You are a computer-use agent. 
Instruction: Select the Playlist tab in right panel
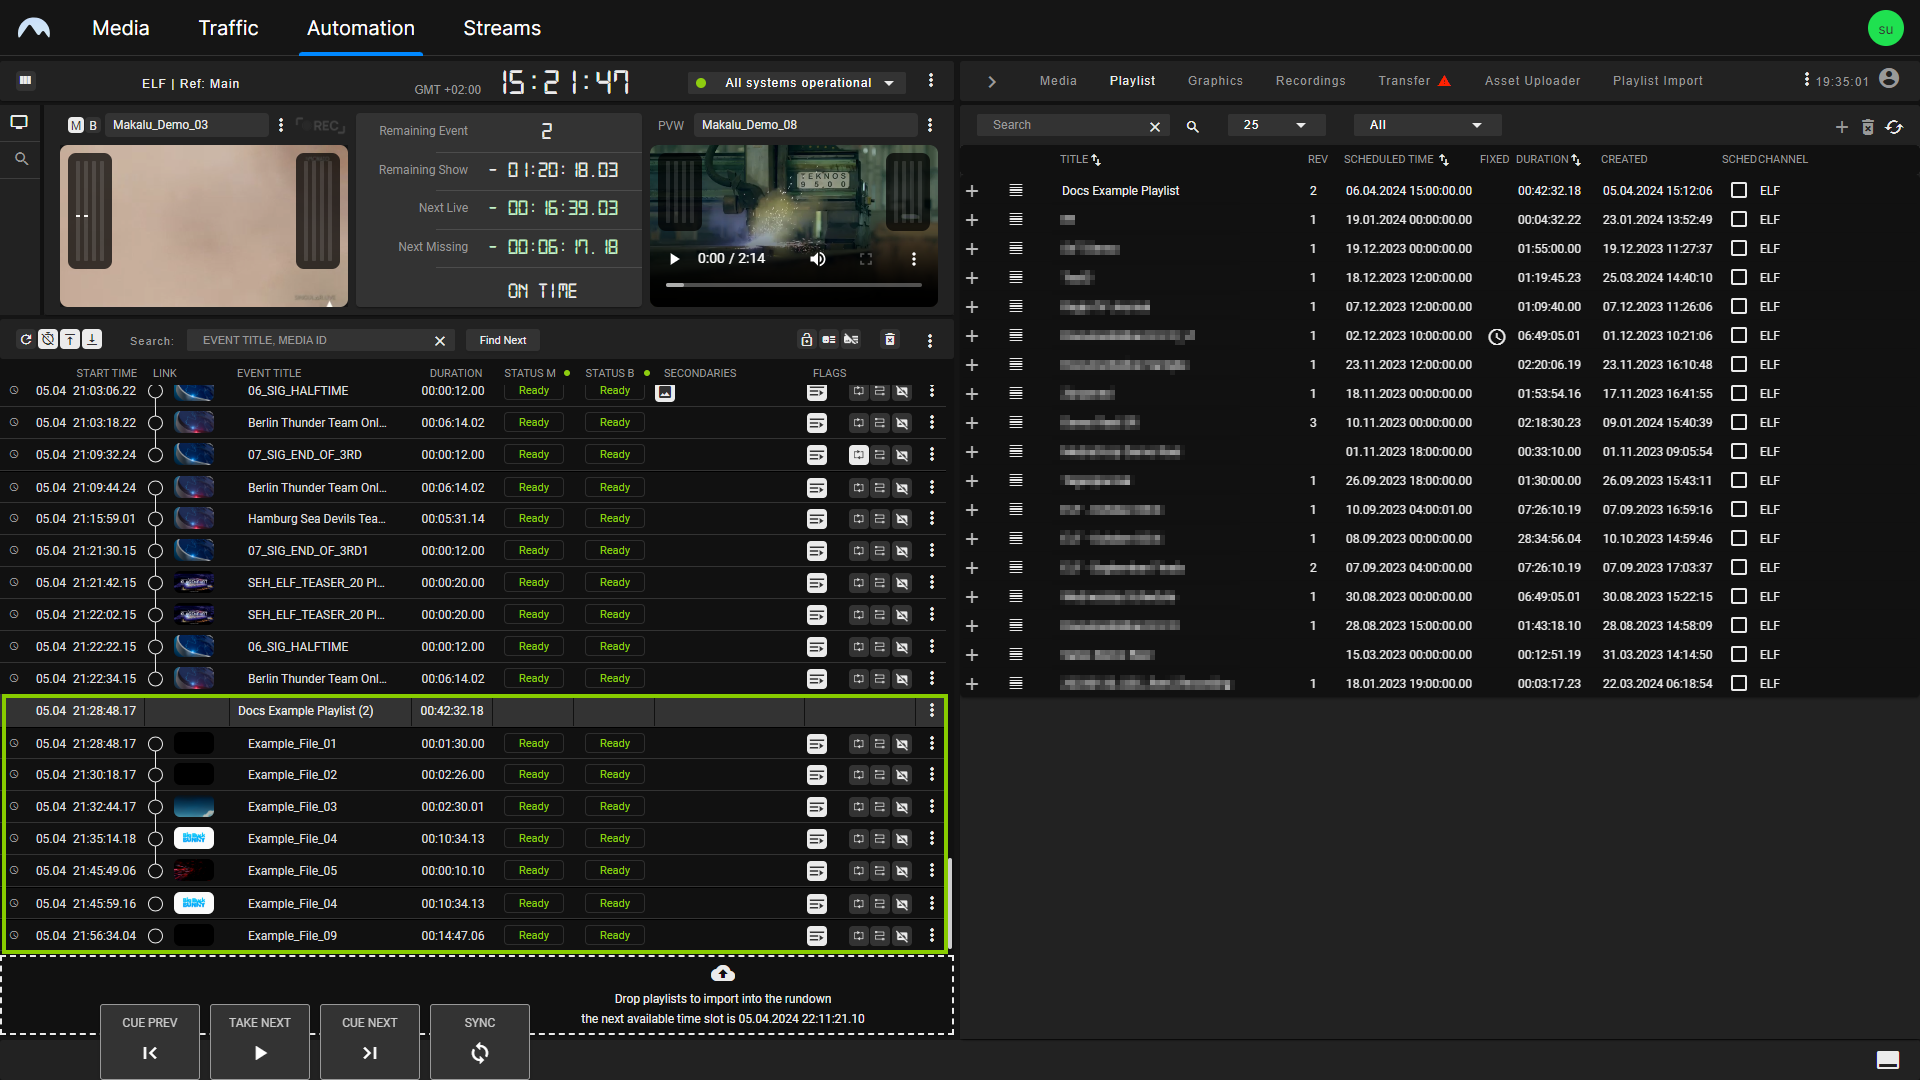coord(1131,80)
